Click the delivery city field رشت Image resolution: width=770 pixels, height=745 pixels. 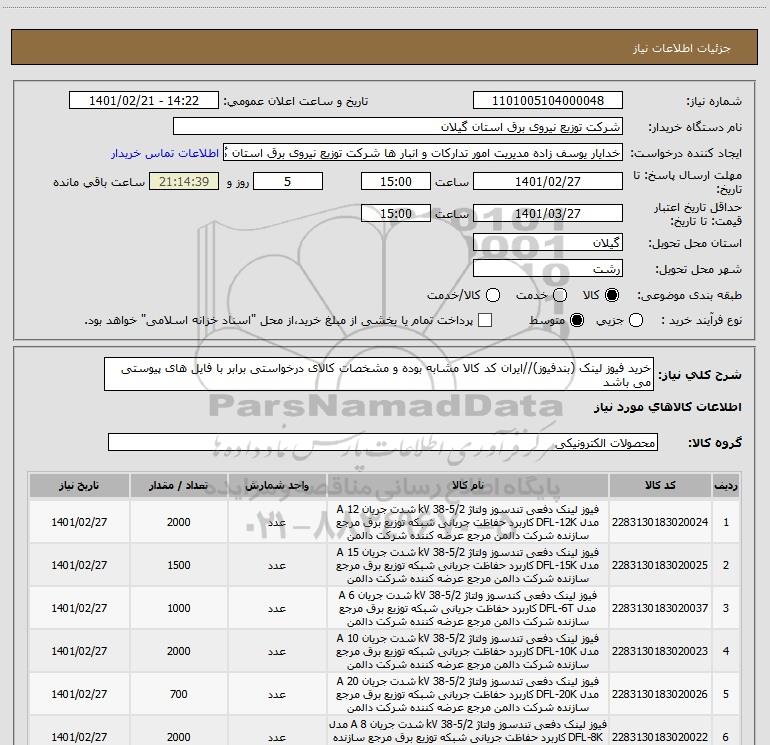548,269
